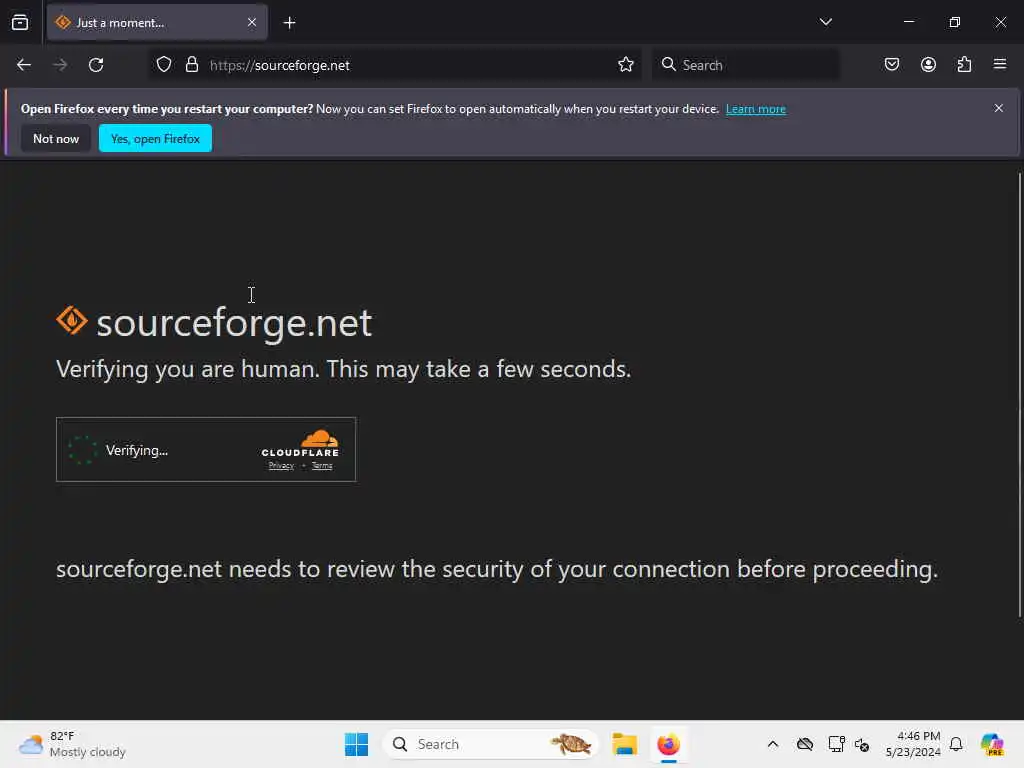Click the Cloudflare logo
This screenshot has height=768, width=1024.
tap(300, 443)
